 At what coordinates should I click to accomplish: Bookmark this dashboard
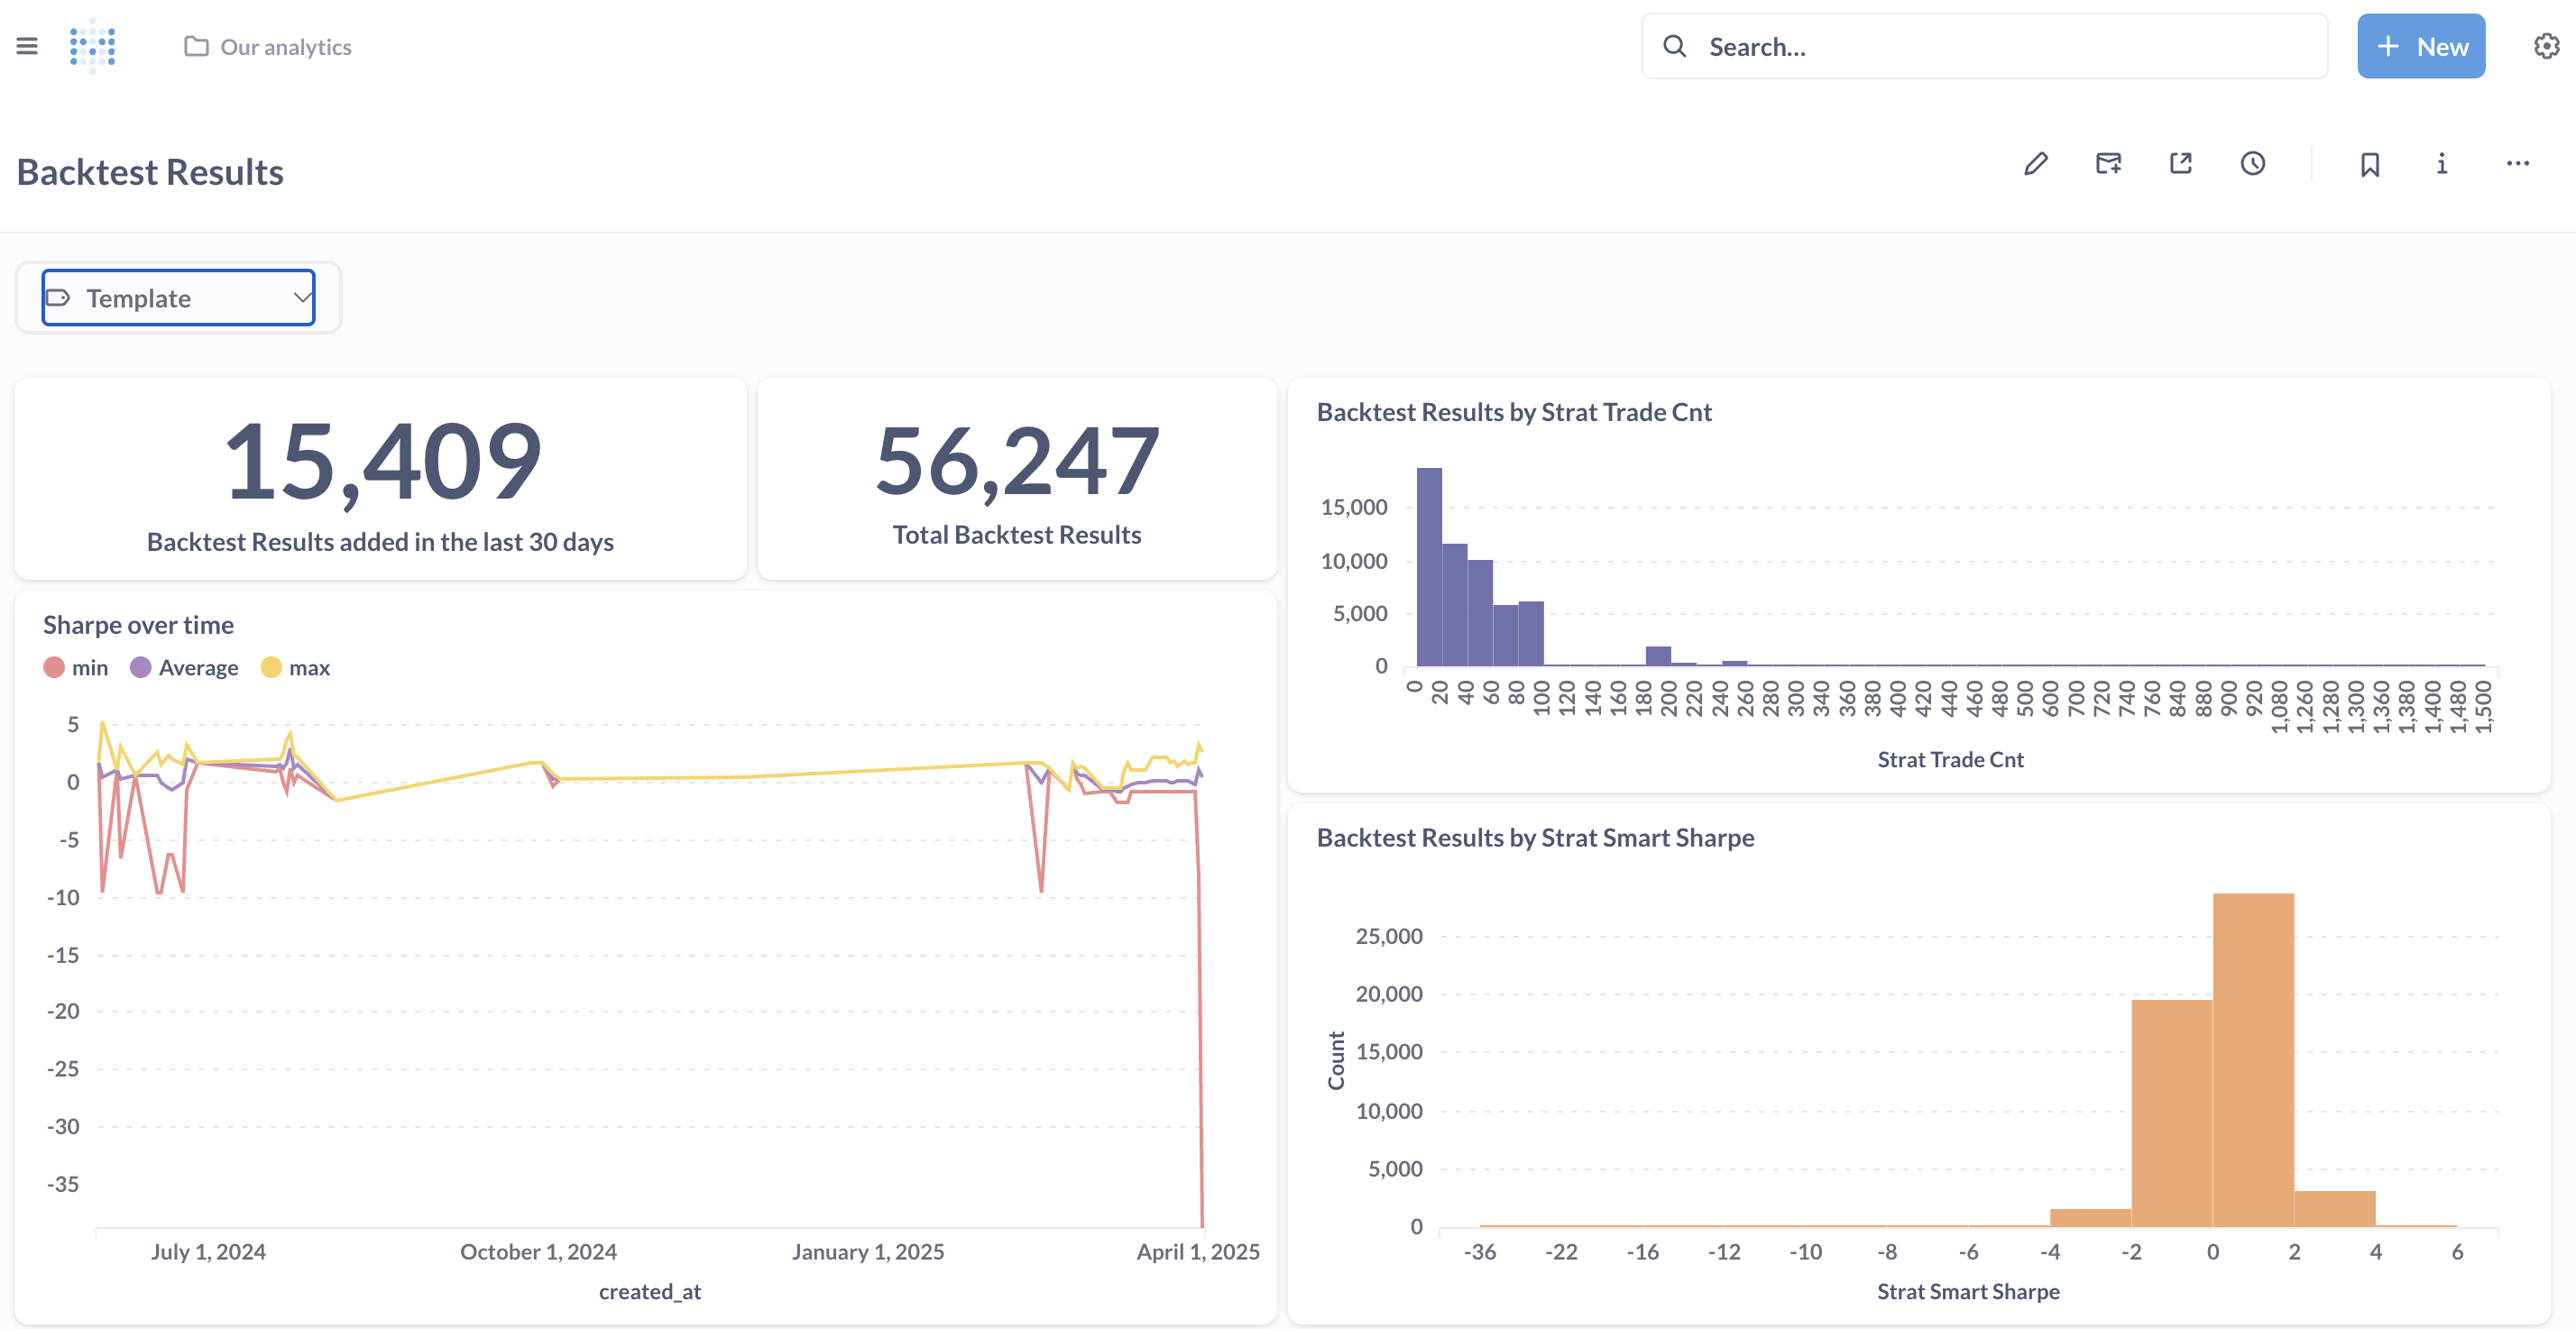[2369, 164]
